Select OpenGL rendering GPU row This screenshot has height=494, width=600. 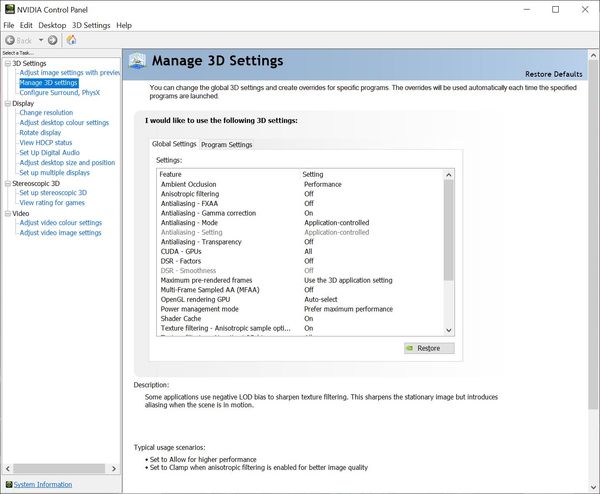301,299
